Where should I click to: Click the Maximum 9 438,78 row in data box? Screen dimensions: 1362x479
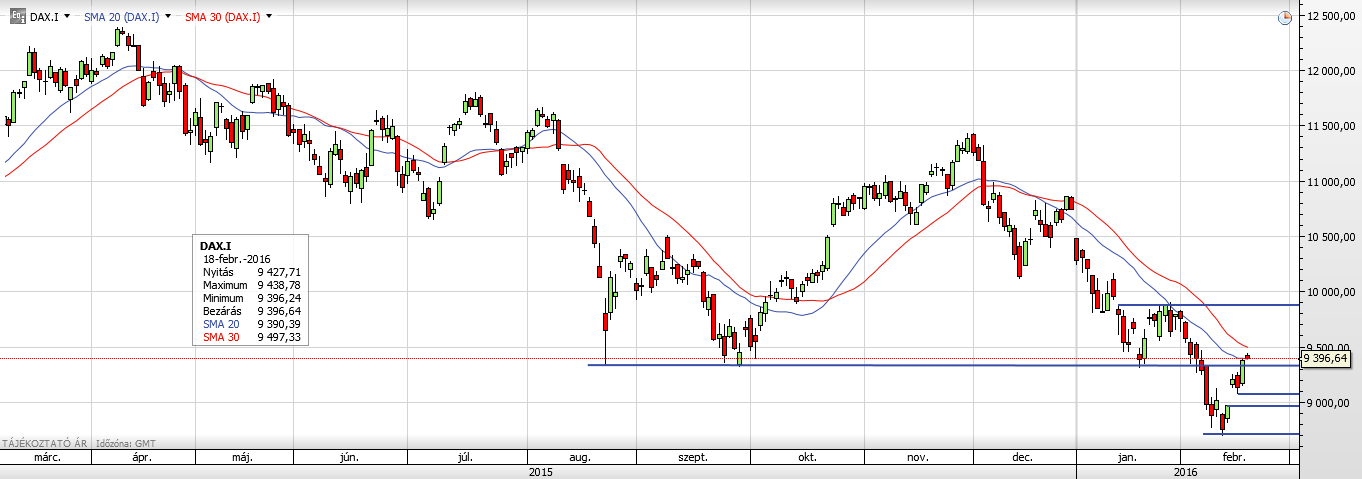[x=251, y=285]
